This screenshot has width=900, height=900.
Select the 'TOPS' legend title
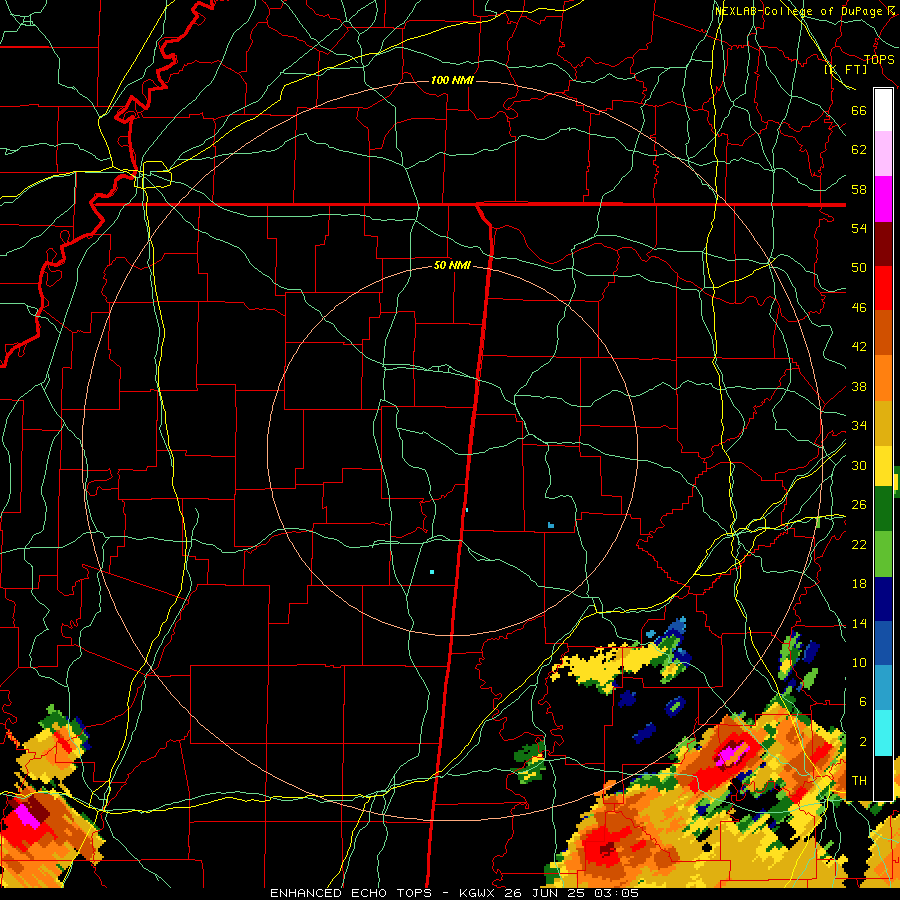[x=879, y=60]
